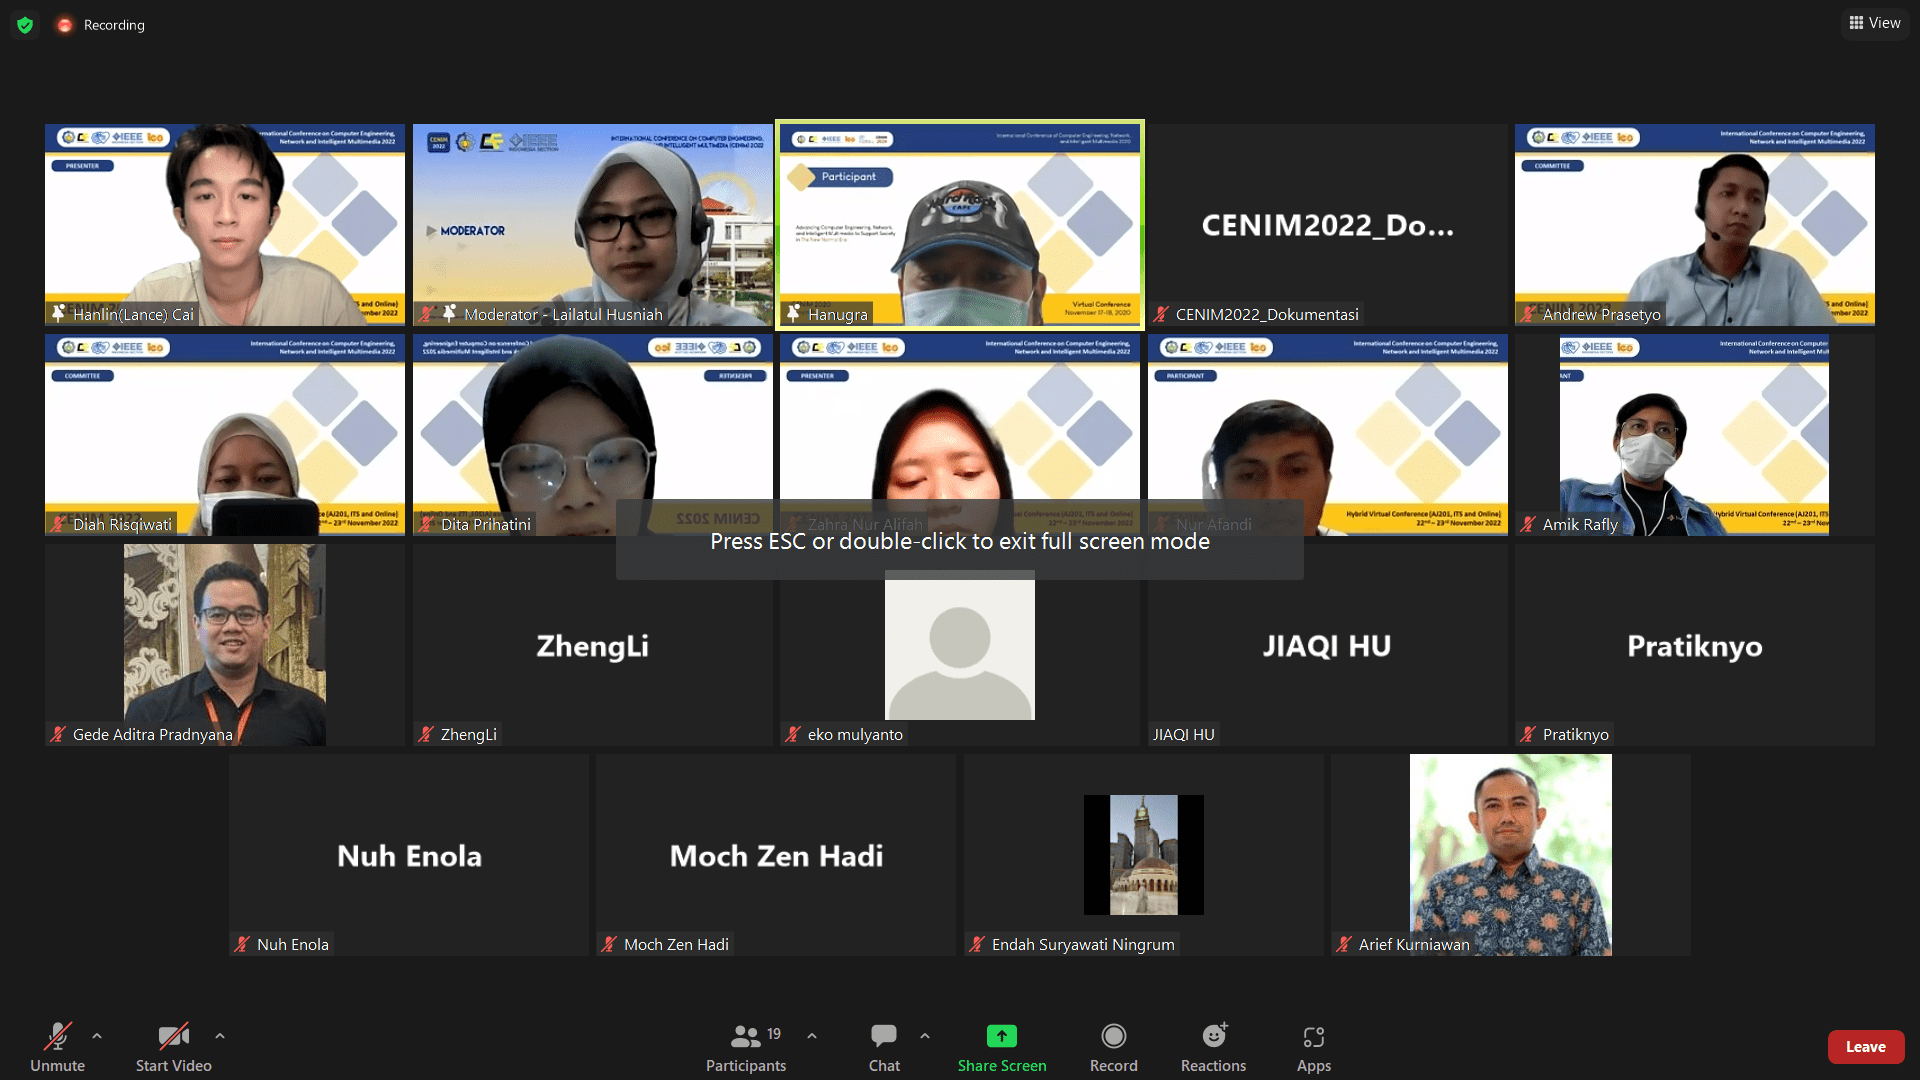Click the Moderator Lailatul Husniah video tile

[592, 225]
